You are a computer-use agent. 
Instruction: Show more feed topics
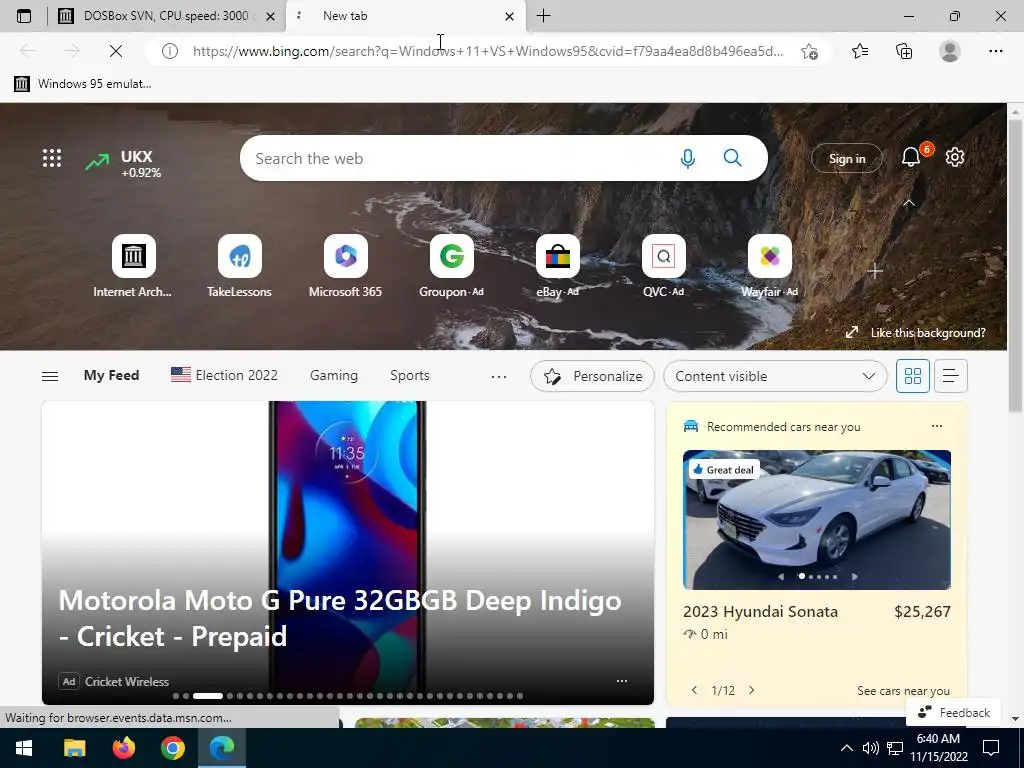pyautogui.click(x=499, y=376)
